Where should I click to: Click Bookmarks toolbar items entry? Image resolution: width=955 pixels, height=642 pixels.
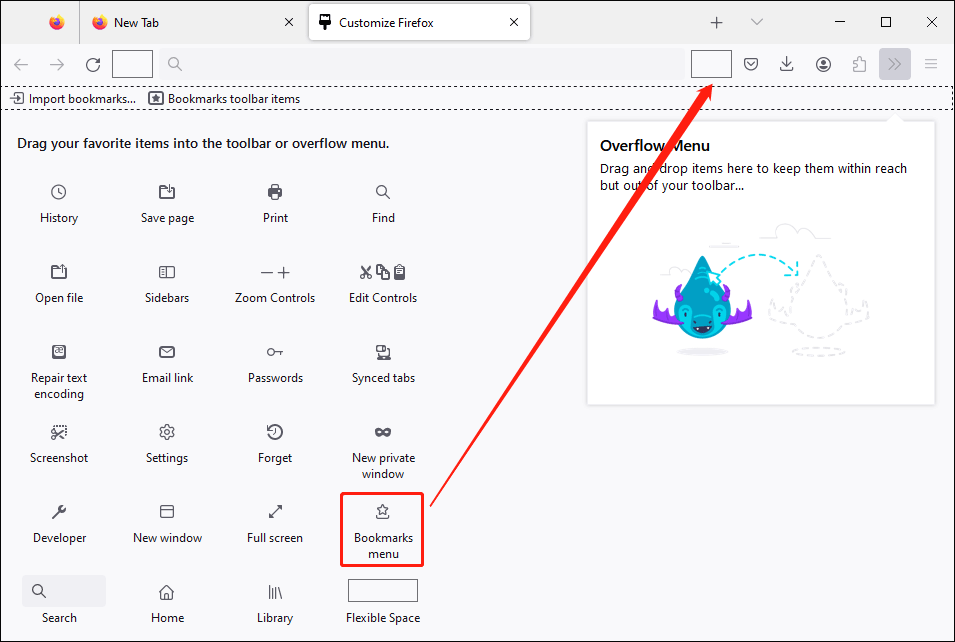(x=224, y=99)
